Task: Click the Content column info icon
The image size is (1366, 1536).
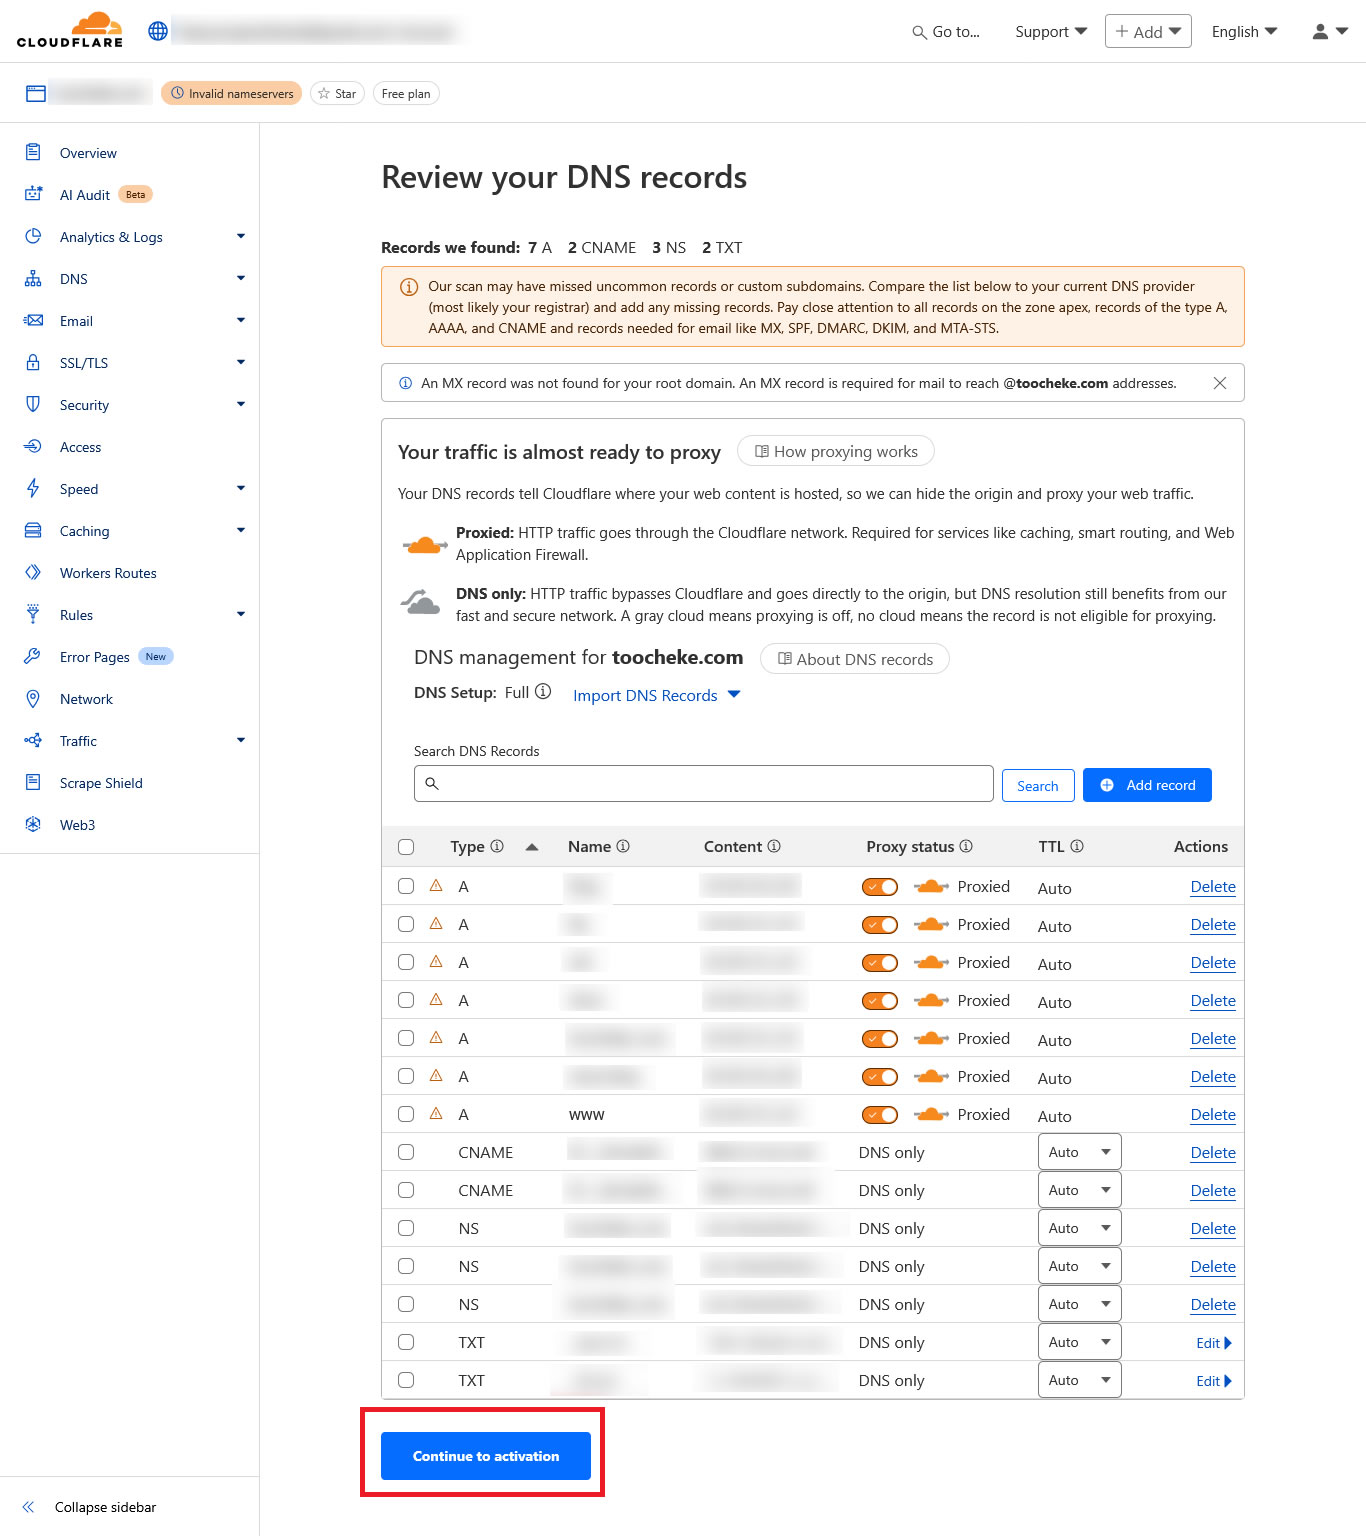Action: (774, 846)
